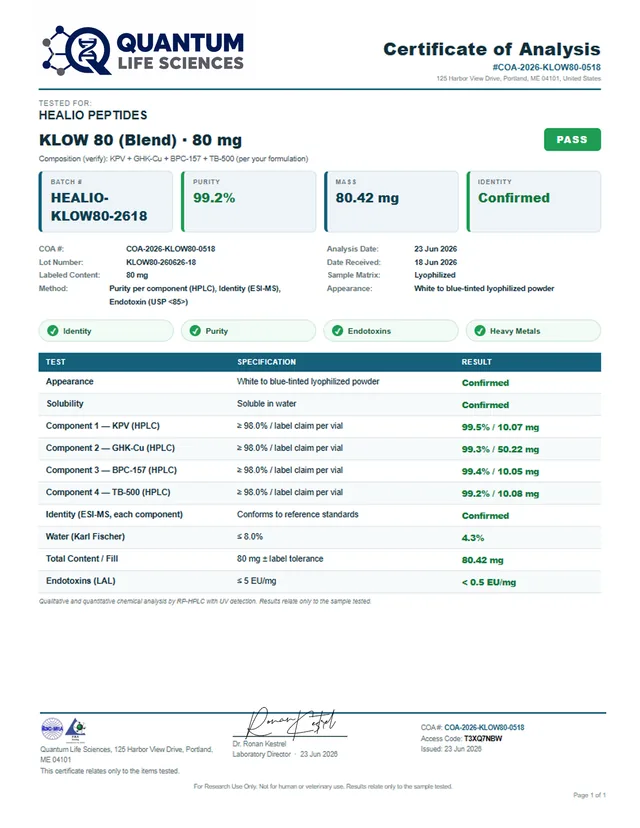Screen dimensions: 640x828
Task: Click Component 3 — BPC-157 (HPLC) row
Action: click(x=319, y=471)
